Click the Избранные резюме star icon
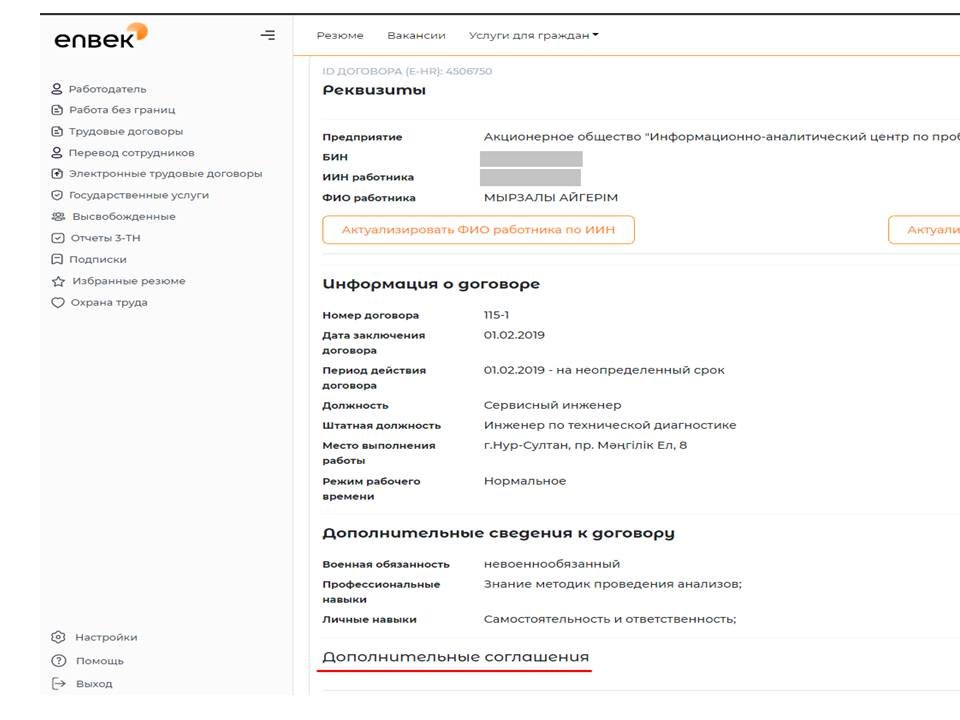Image resolution: width=960 pixels, height=720 pixels. pyautogui.click(x=58, y=281)
